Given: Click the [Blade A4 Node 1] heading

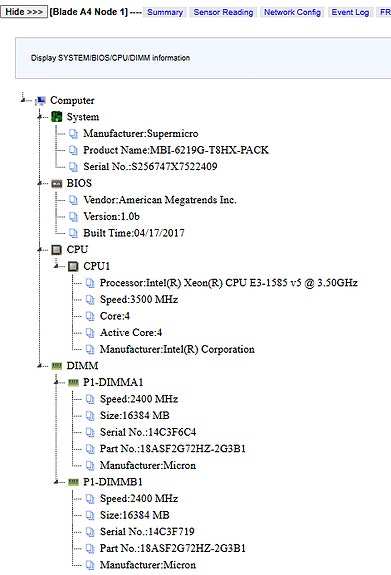Looking at the screenshot, I should [89, 12].
